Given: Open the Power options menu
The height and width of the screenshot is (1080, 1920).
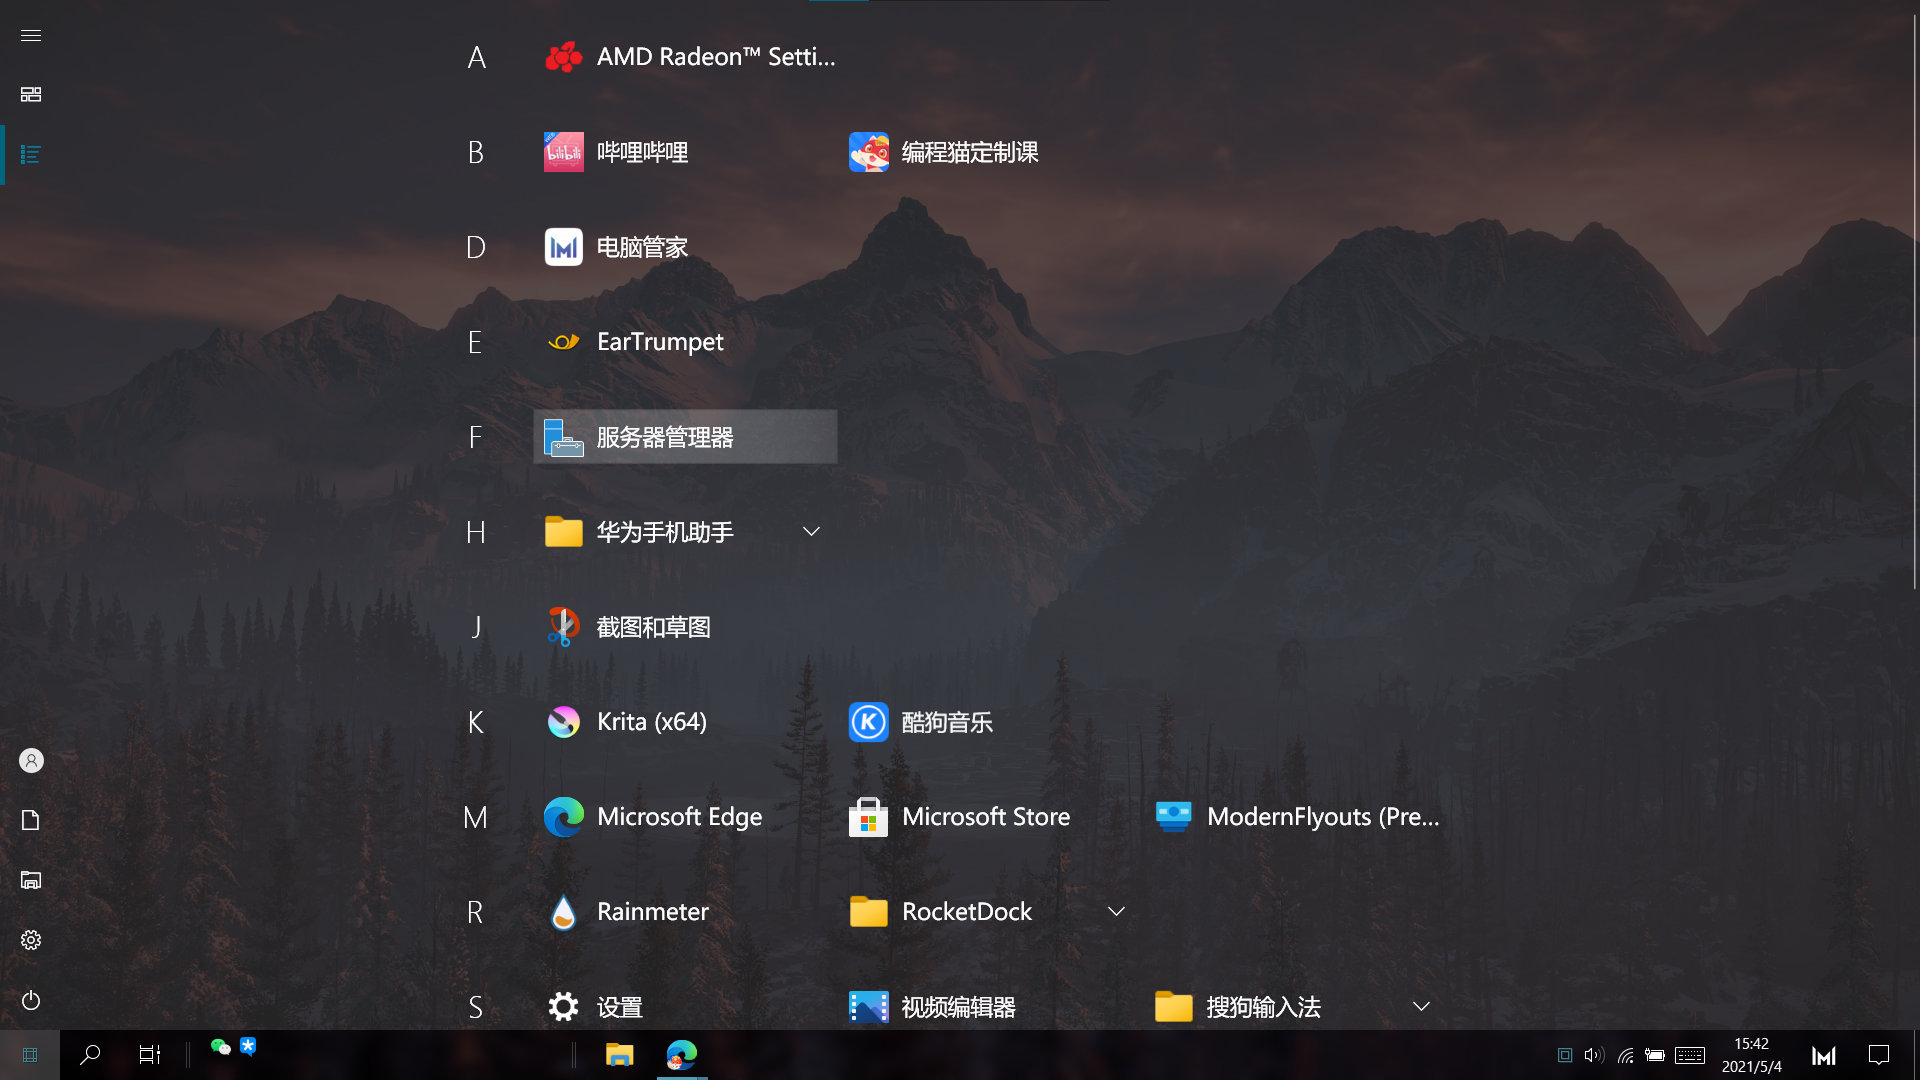Looking at the screenshot, I should click(31, 1001).
